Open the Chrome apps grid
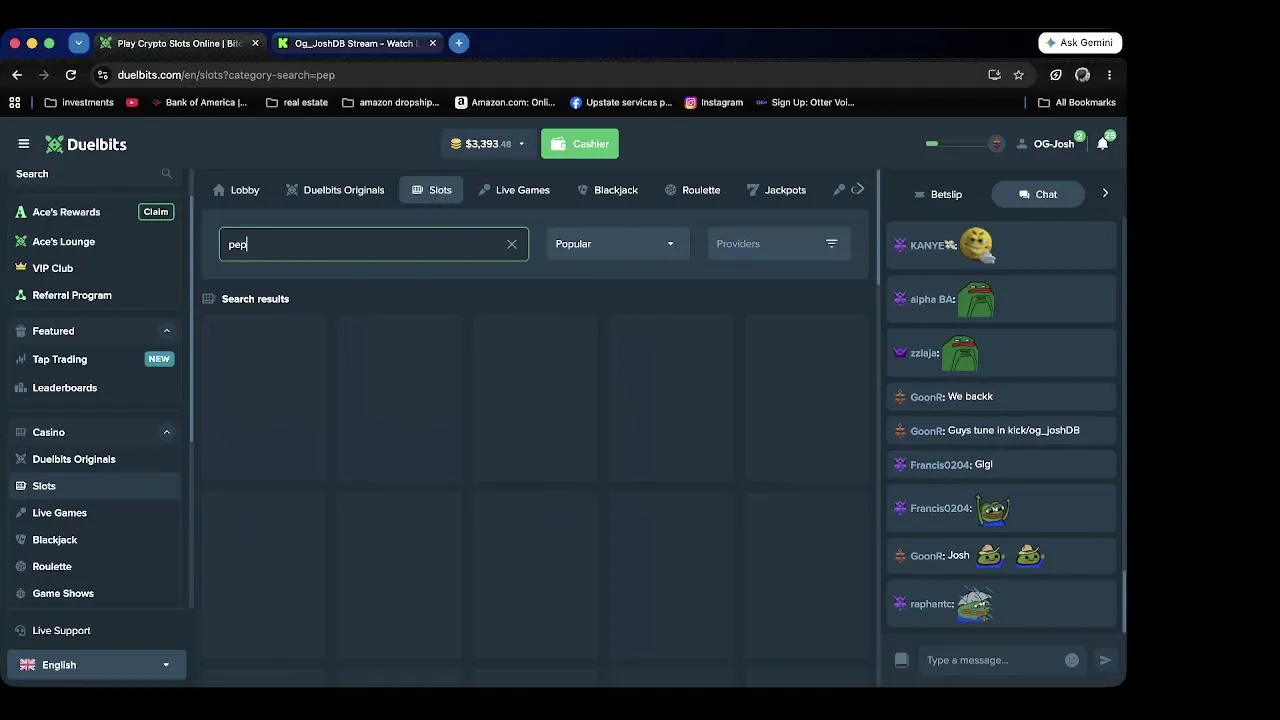 (x=15, y=102)
